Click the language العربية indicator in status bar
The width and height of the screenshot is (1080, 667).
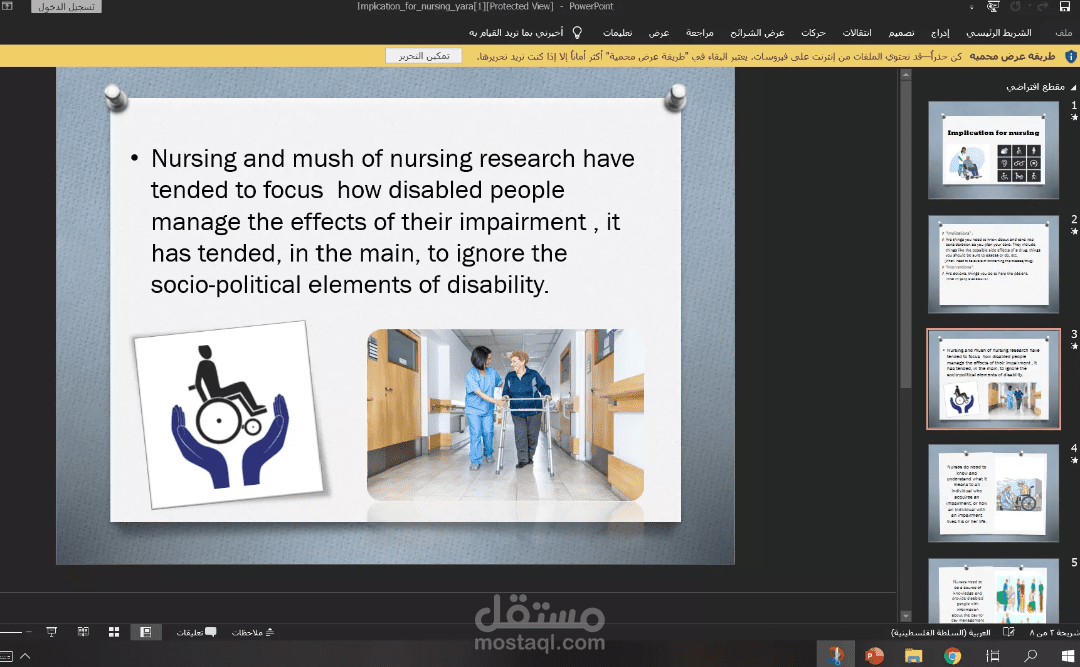(x=940, y=632)
